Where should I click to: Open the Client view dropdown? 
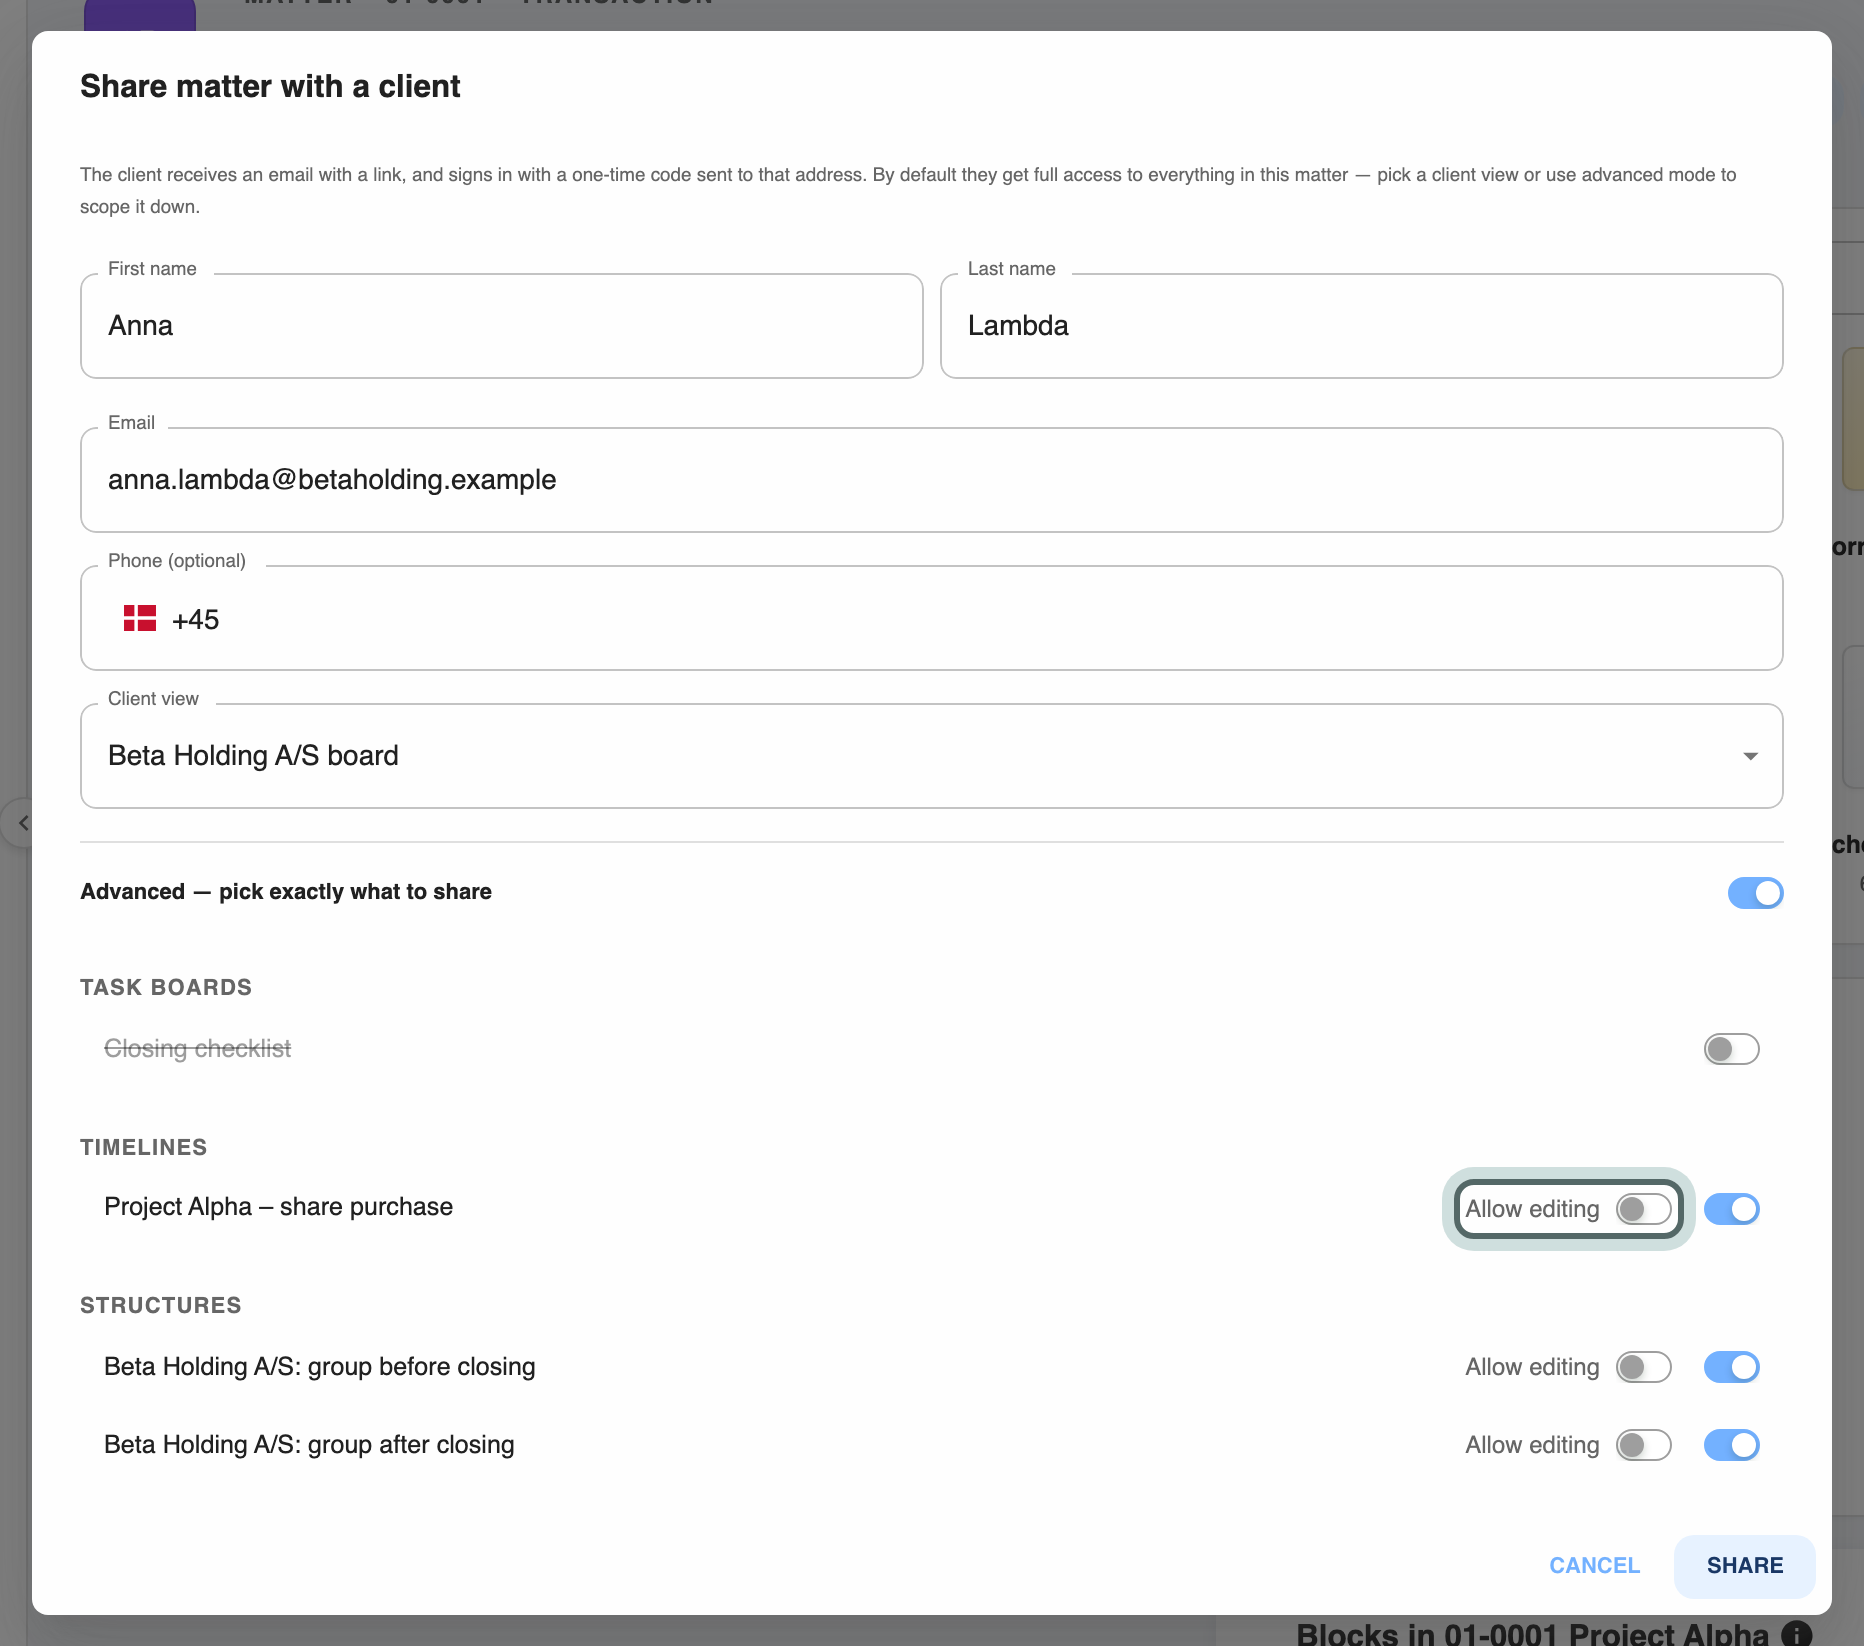(x=931, y=756)
